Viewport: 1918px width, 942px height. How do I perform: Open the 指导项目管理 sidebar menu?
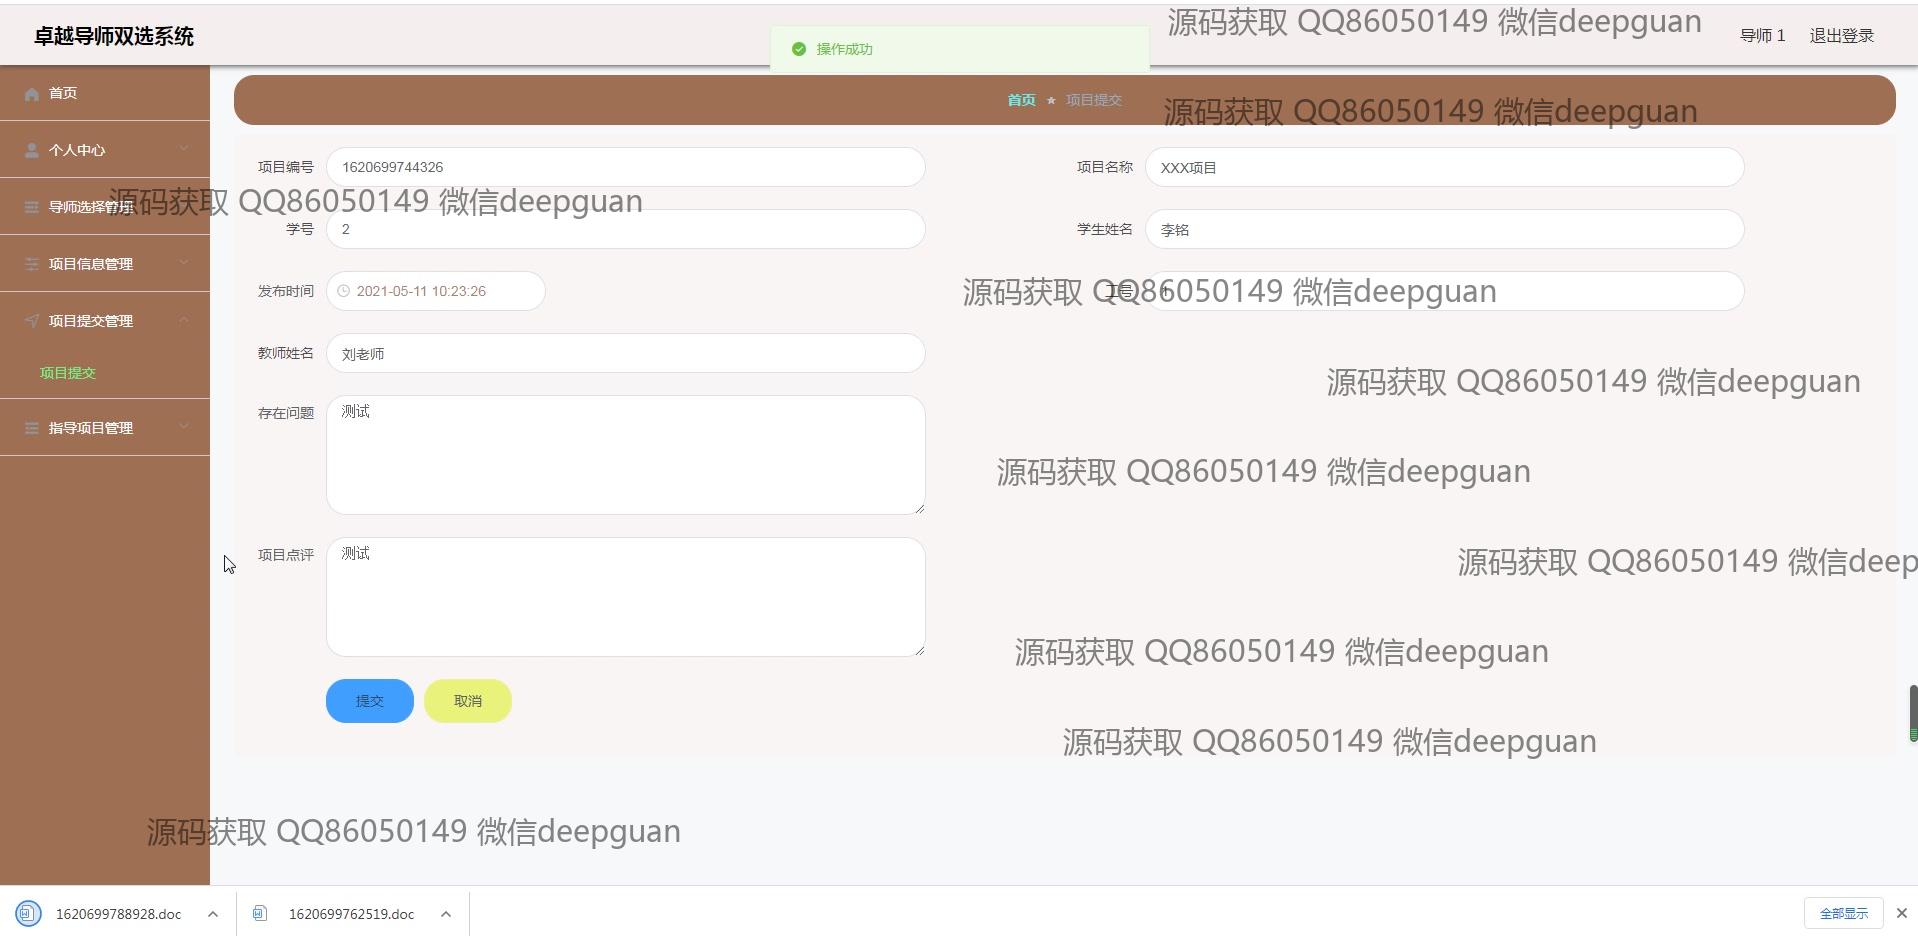(x=105, y=428)
